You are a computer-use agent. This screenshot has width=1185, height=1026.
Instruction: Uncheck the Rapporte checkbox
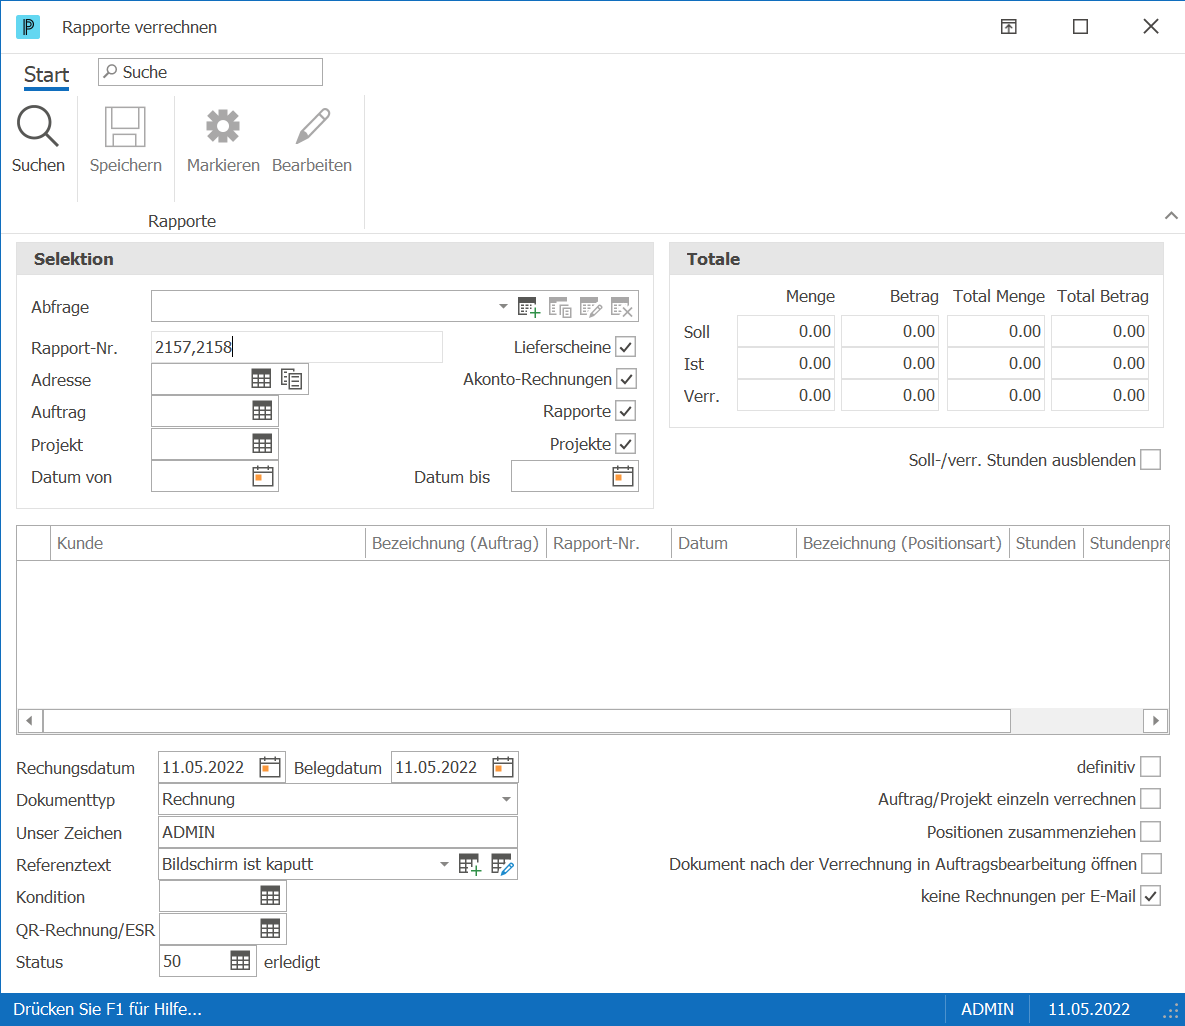tap(626, 411)
